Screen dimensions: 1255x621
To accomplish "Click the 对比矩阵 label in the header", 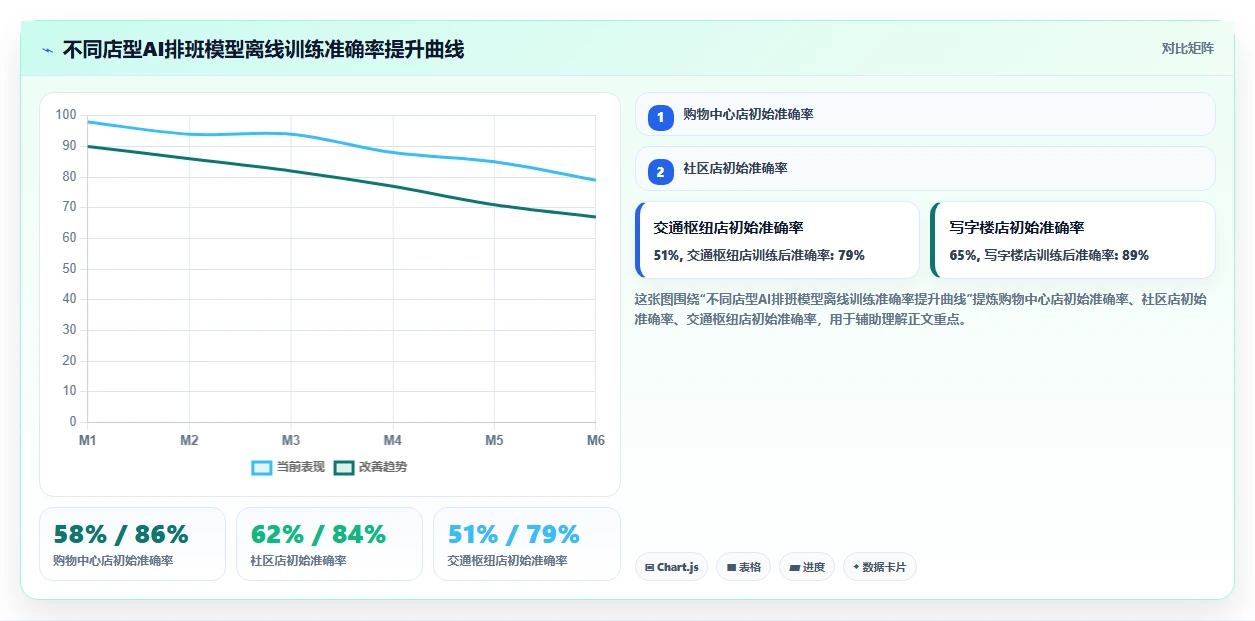I will coord(1188,48).
